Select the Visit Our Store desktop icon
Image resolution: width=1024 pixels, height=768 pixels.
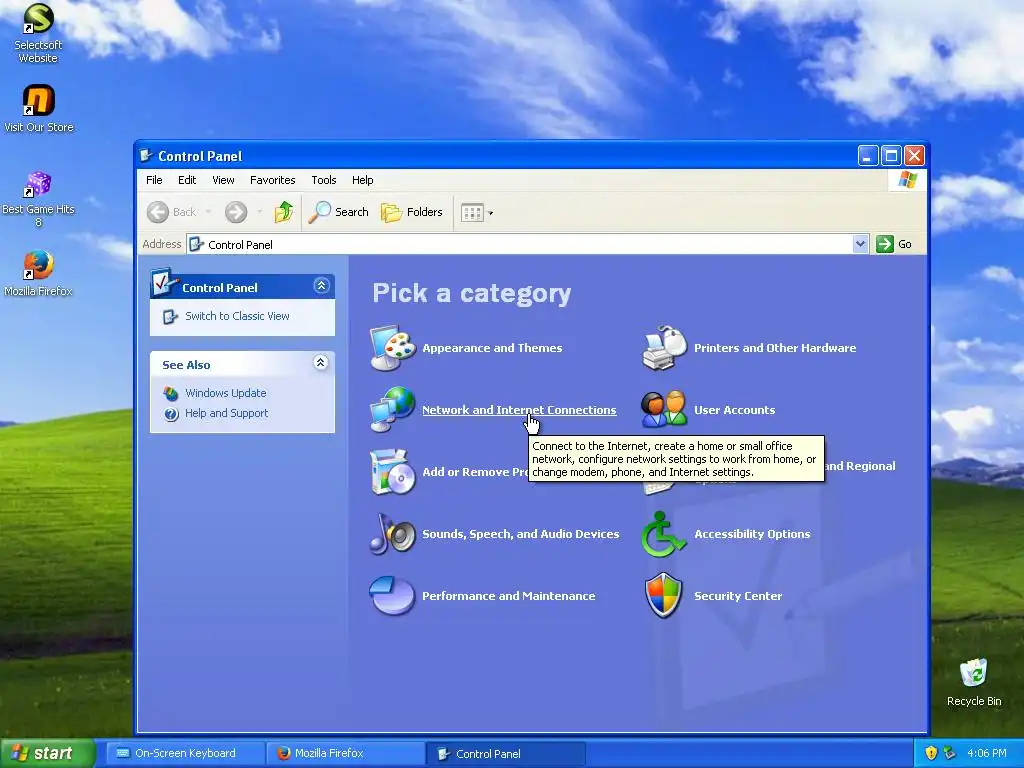click(39, 109)
